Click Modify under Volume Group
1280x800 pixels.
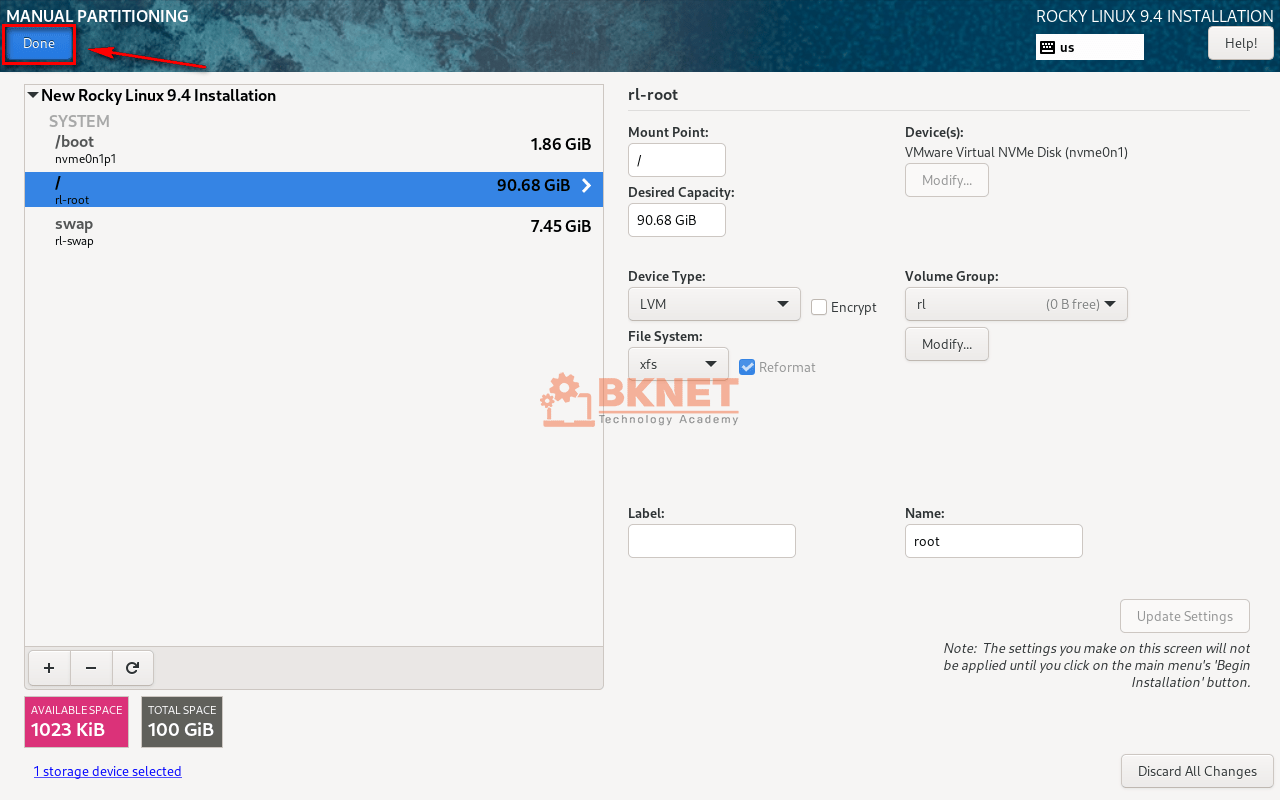[946, 344]
